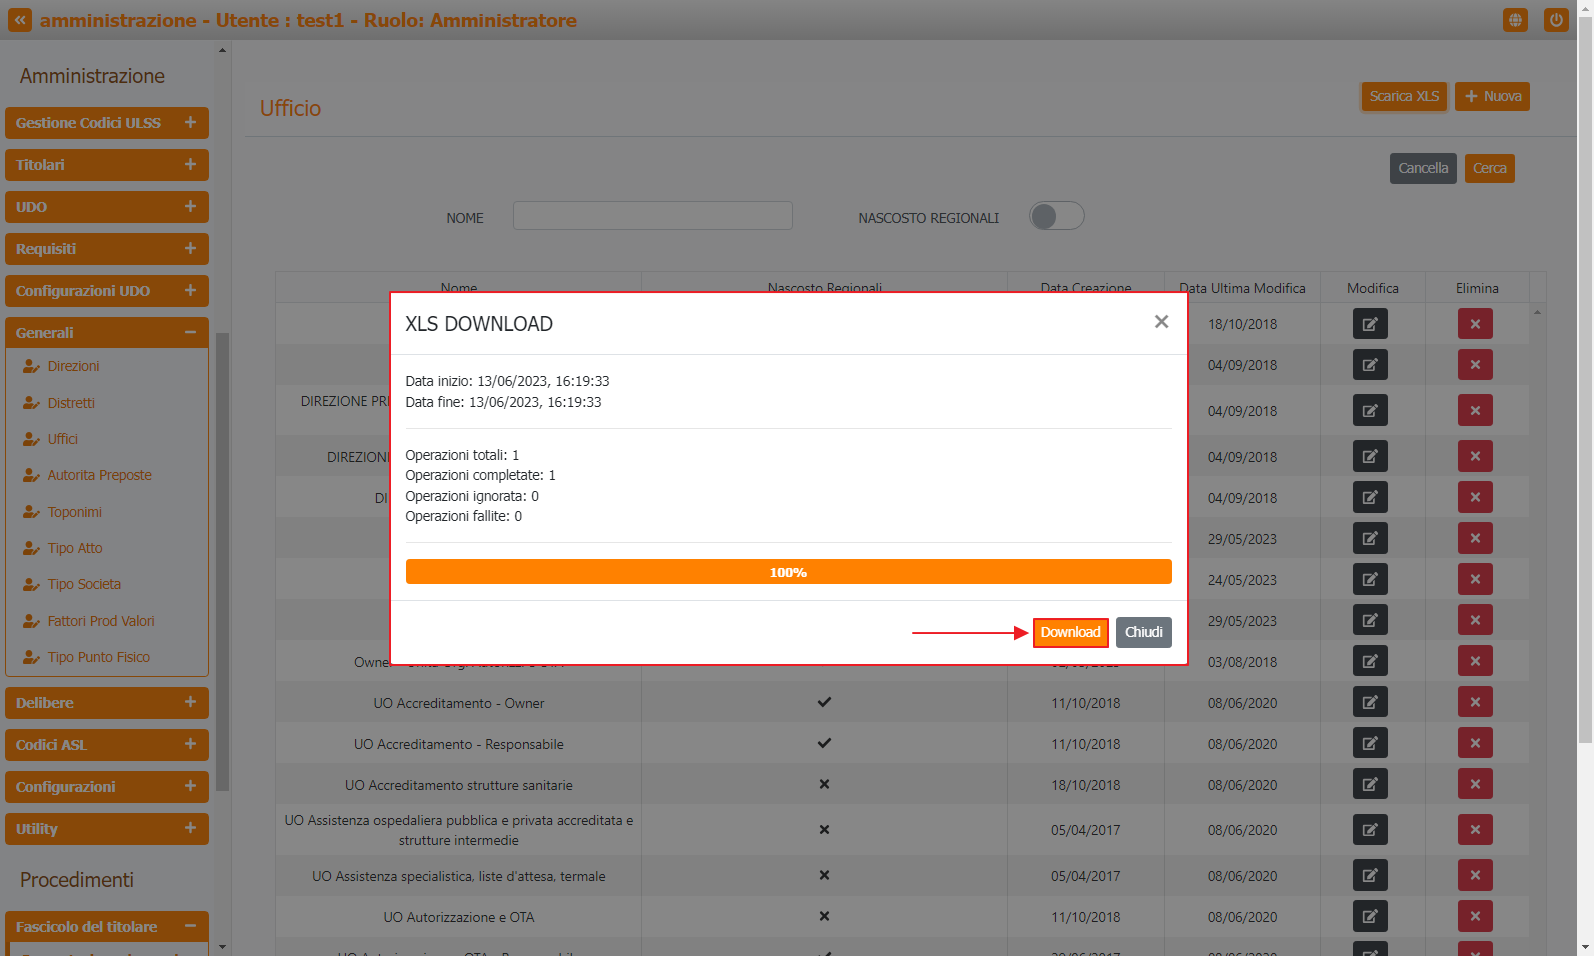Delete the UO Accreditamento - Responsabile row
The height and width of the screenshot is (956, 1594).
coord(1474,743)
